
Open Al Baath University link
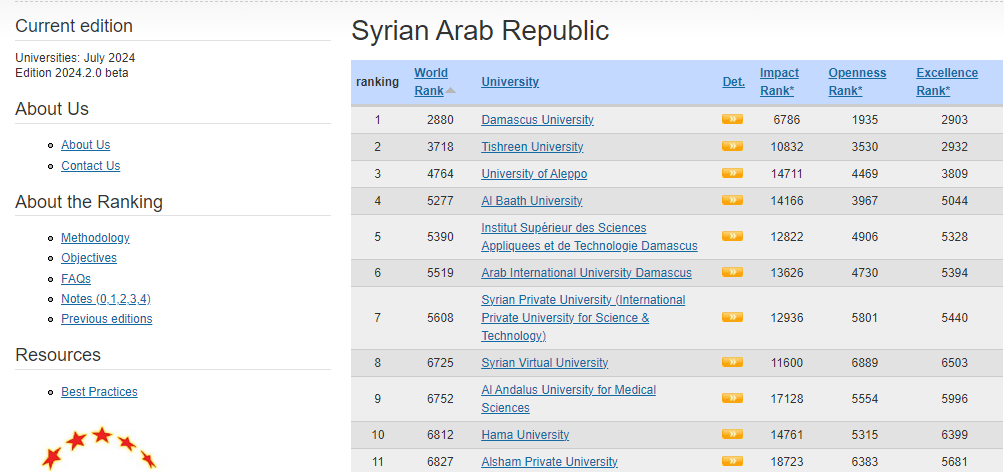(x=531, y=200)
